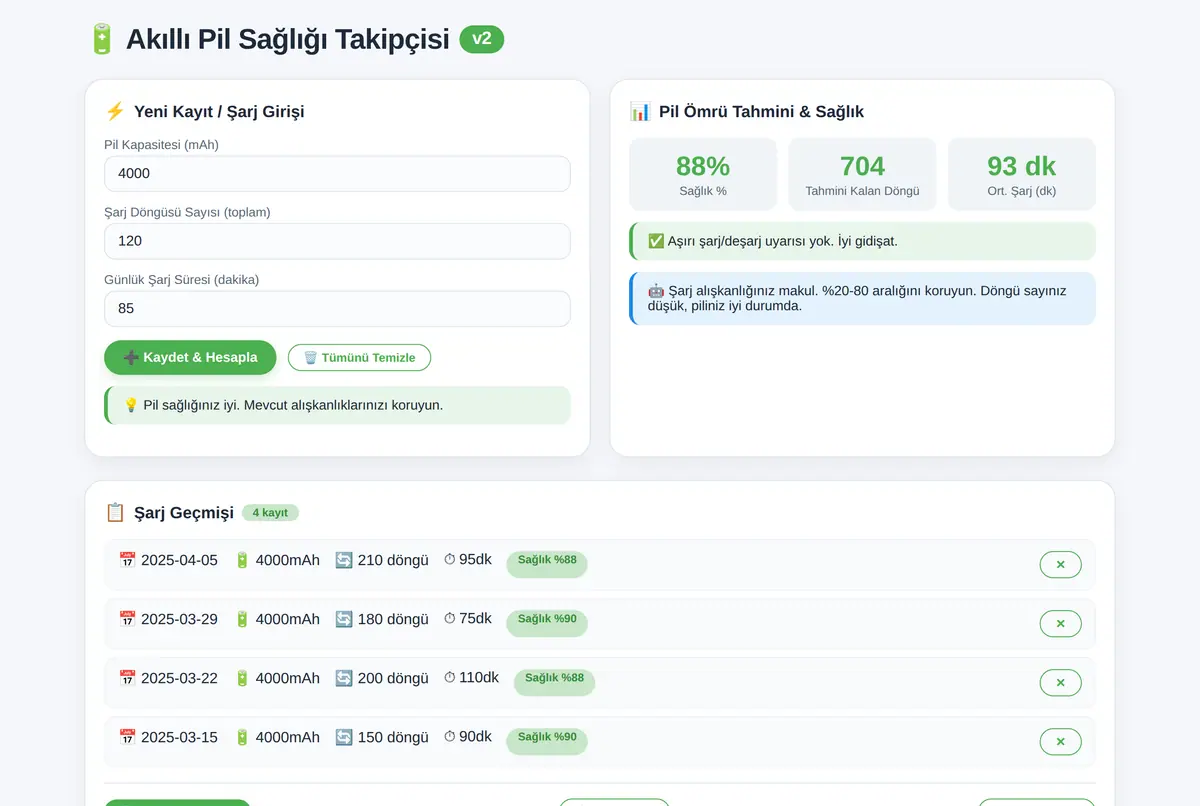Click the calendar icon for 2025-04-05

(127, 560)
